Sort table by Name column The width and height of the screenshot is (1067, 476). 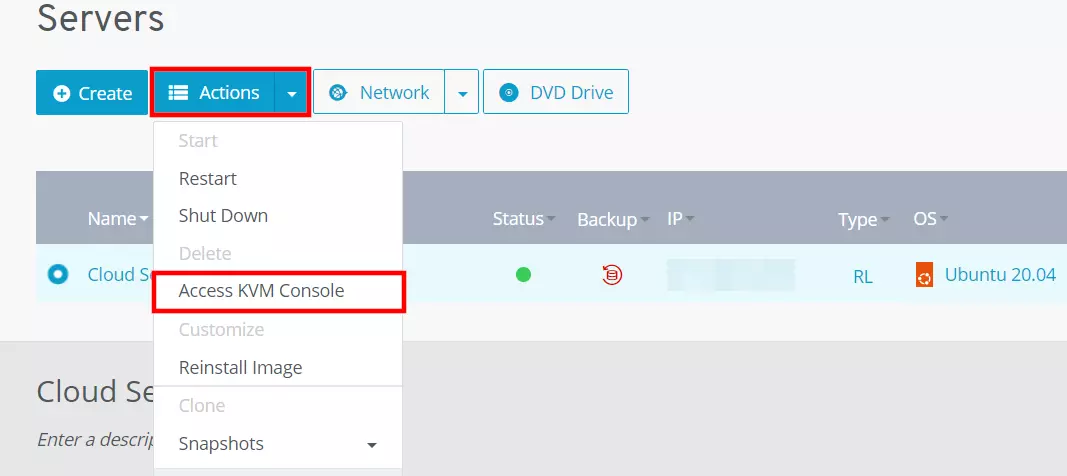point(118,219)
